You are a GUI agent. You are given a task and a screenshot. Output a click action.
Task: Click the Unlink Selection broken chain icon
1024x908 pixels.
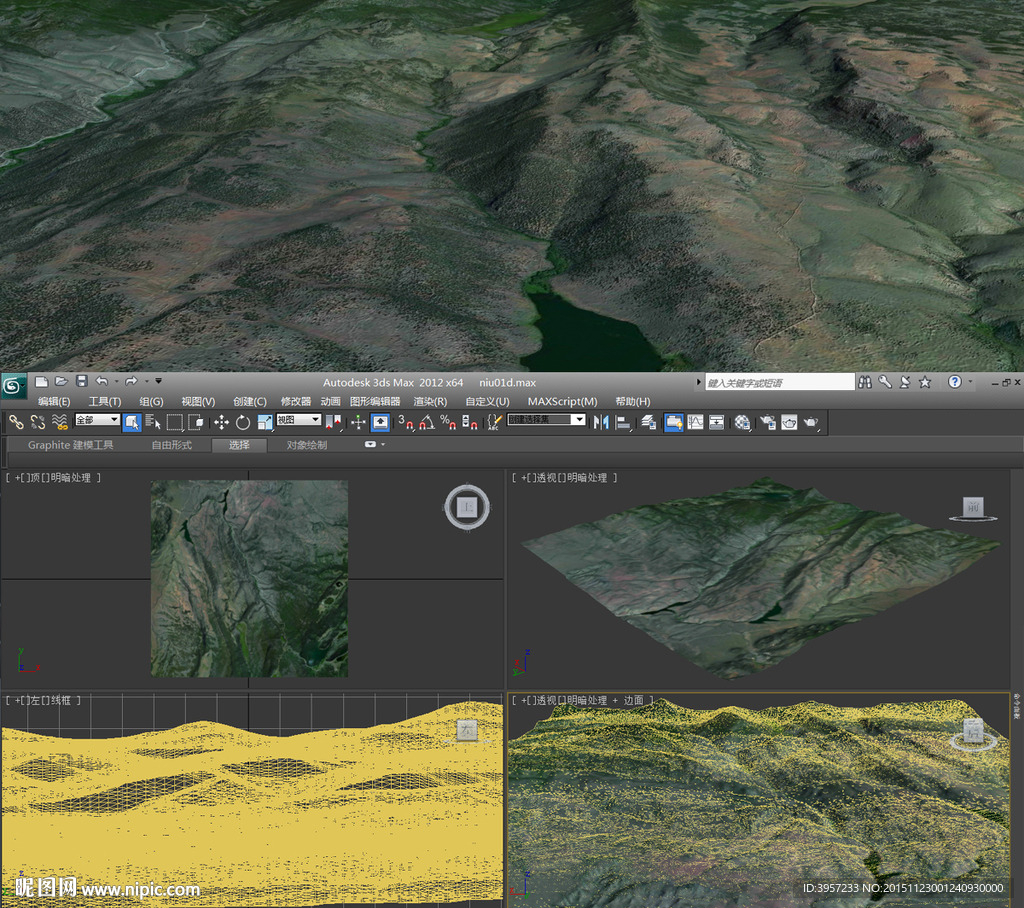[38, 423]
